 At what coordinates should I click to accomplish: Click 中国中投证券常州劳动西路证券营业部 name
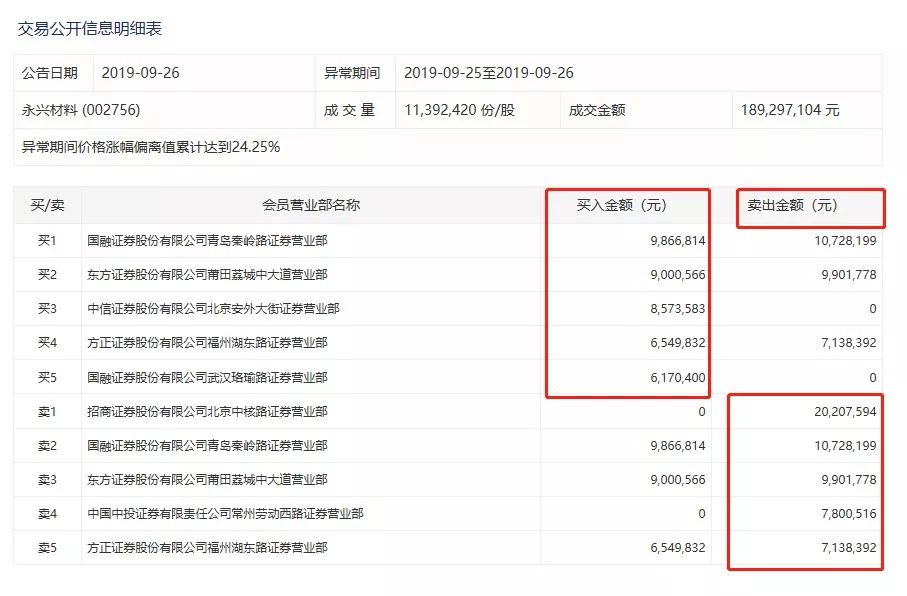(225, 513)
